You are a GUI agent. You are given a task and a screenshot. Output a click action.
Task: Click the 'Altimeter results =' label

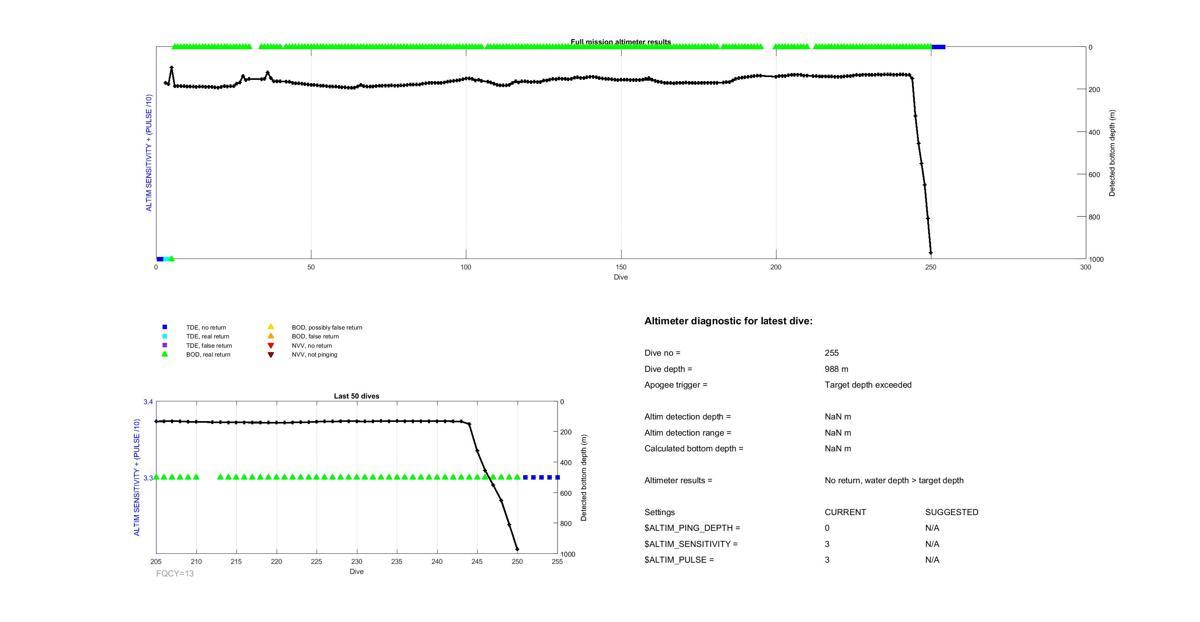(x=679, y=481)
